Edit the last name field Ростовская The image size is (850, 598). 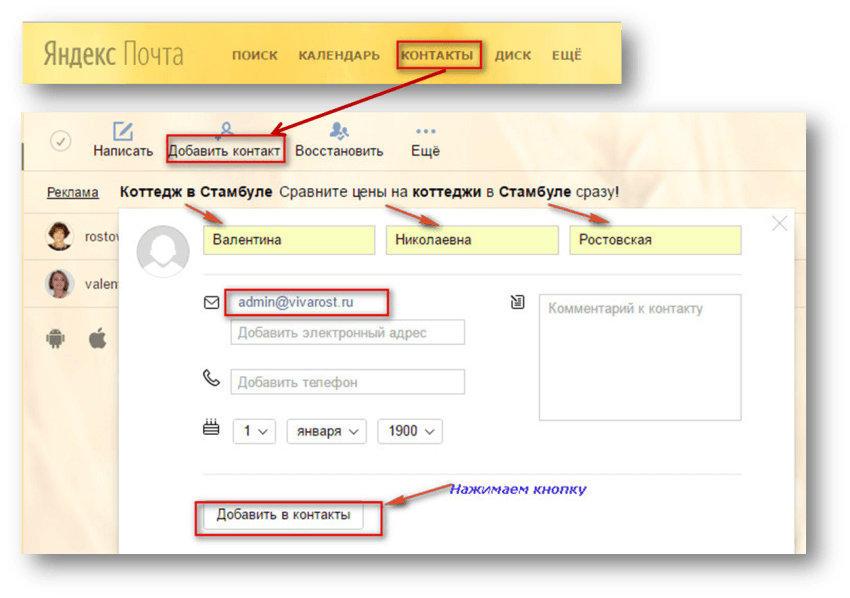pos(655,240)
